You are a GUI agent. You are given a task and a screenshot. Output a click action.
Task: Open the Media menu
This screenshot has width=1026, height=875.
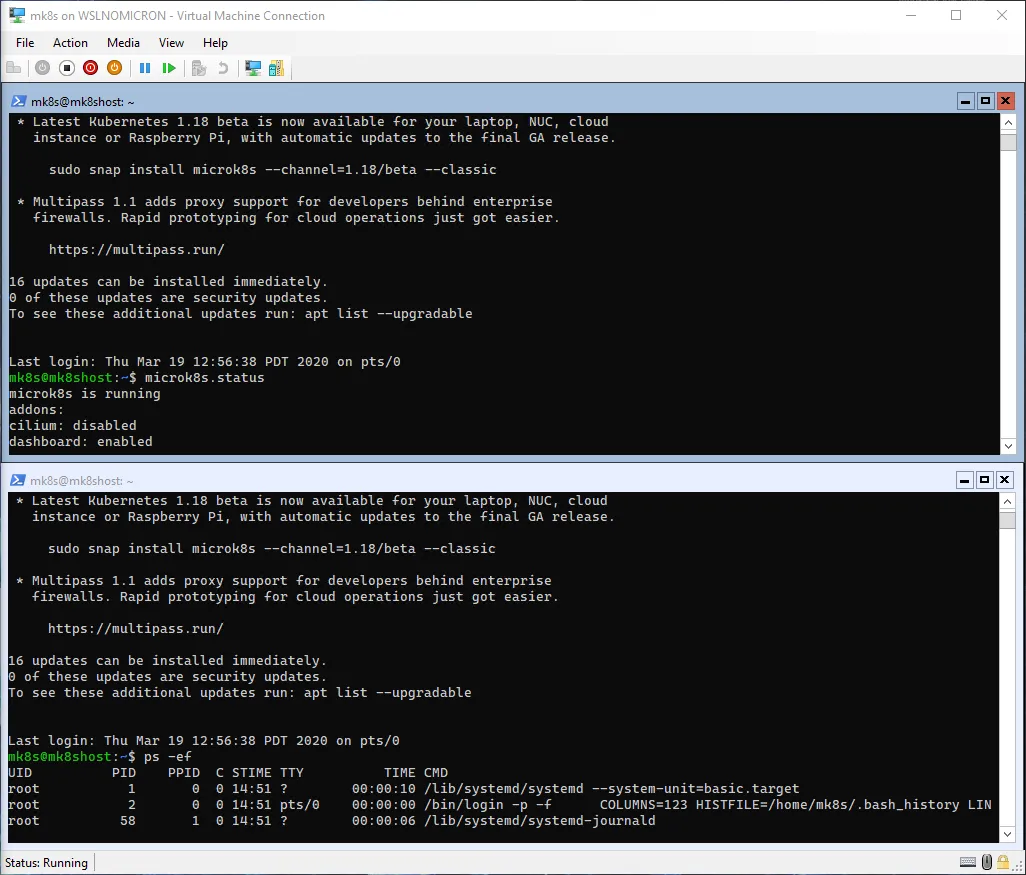tap(123, 43)
